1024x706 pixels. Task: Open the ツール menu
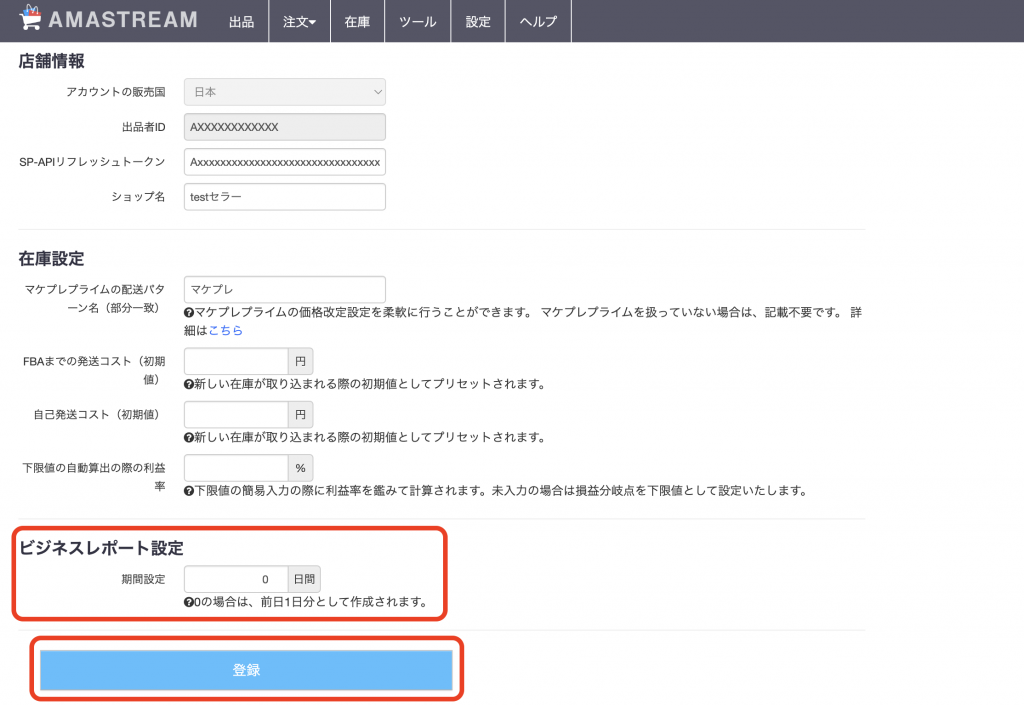(417, 22)
